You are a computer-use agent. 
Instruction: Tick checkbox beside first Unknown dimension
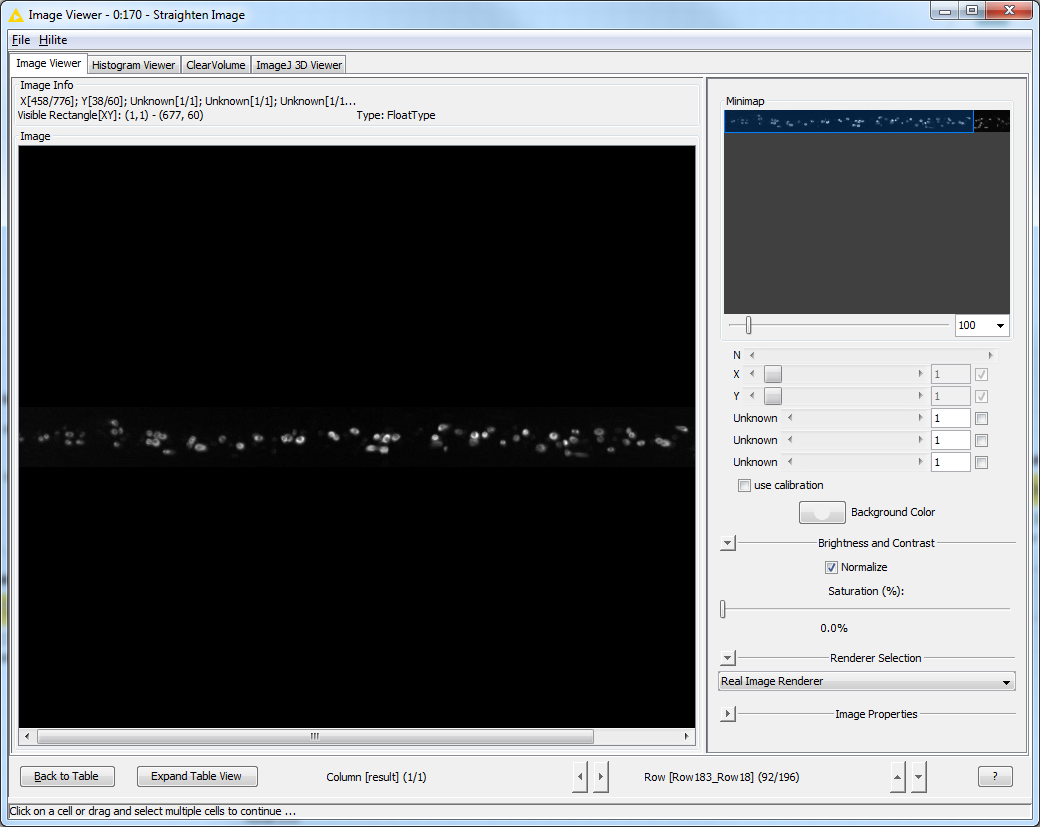[x=981, y=419]
